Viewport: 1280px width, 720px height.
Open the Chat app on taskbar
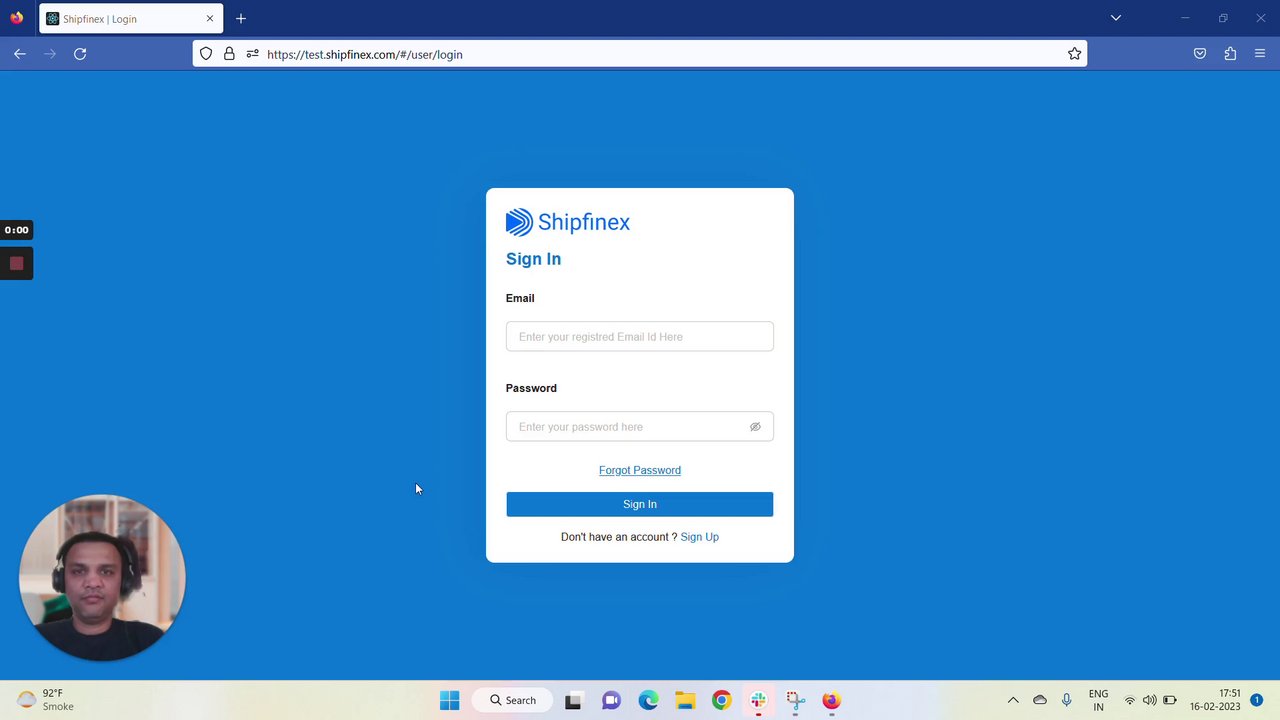click(611, 700)
